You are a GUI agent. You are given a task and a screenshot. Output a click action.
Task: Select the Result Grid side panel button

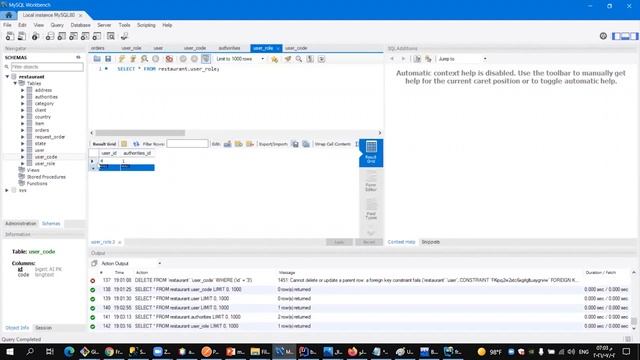point(371,153)
